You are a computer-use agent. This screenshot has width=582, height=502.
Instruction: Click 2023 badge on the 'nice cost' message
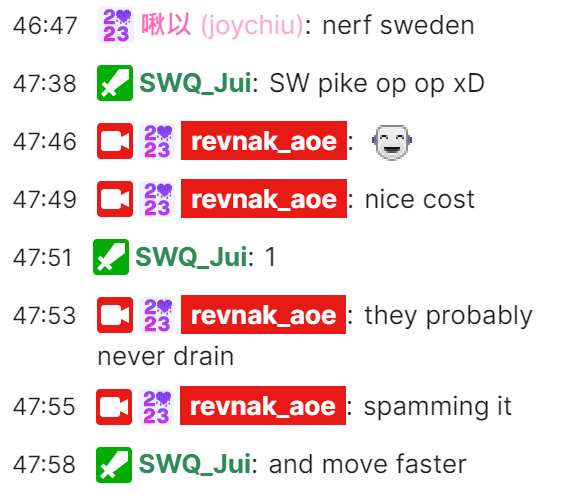tap(157, 199)
